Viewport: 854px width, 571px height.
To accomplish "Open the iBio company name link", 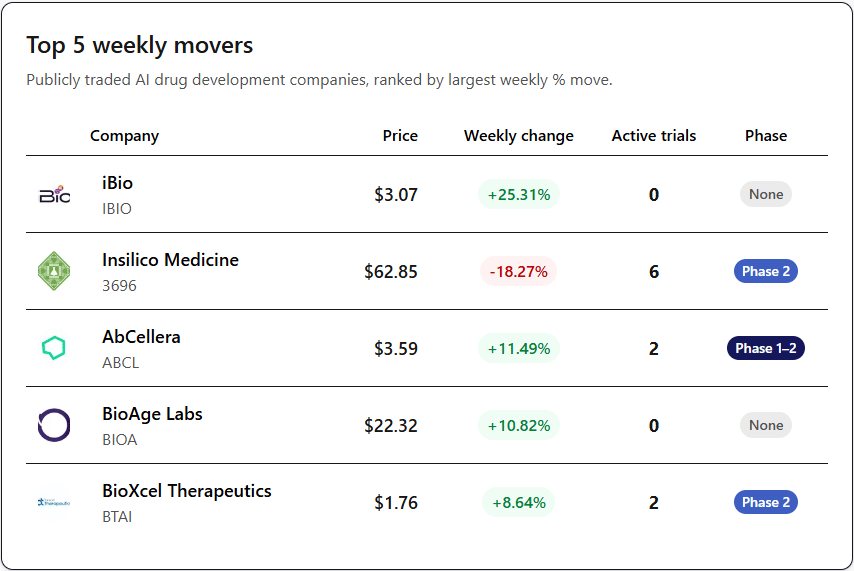I will pyautogui.click(x=117, y=183).
